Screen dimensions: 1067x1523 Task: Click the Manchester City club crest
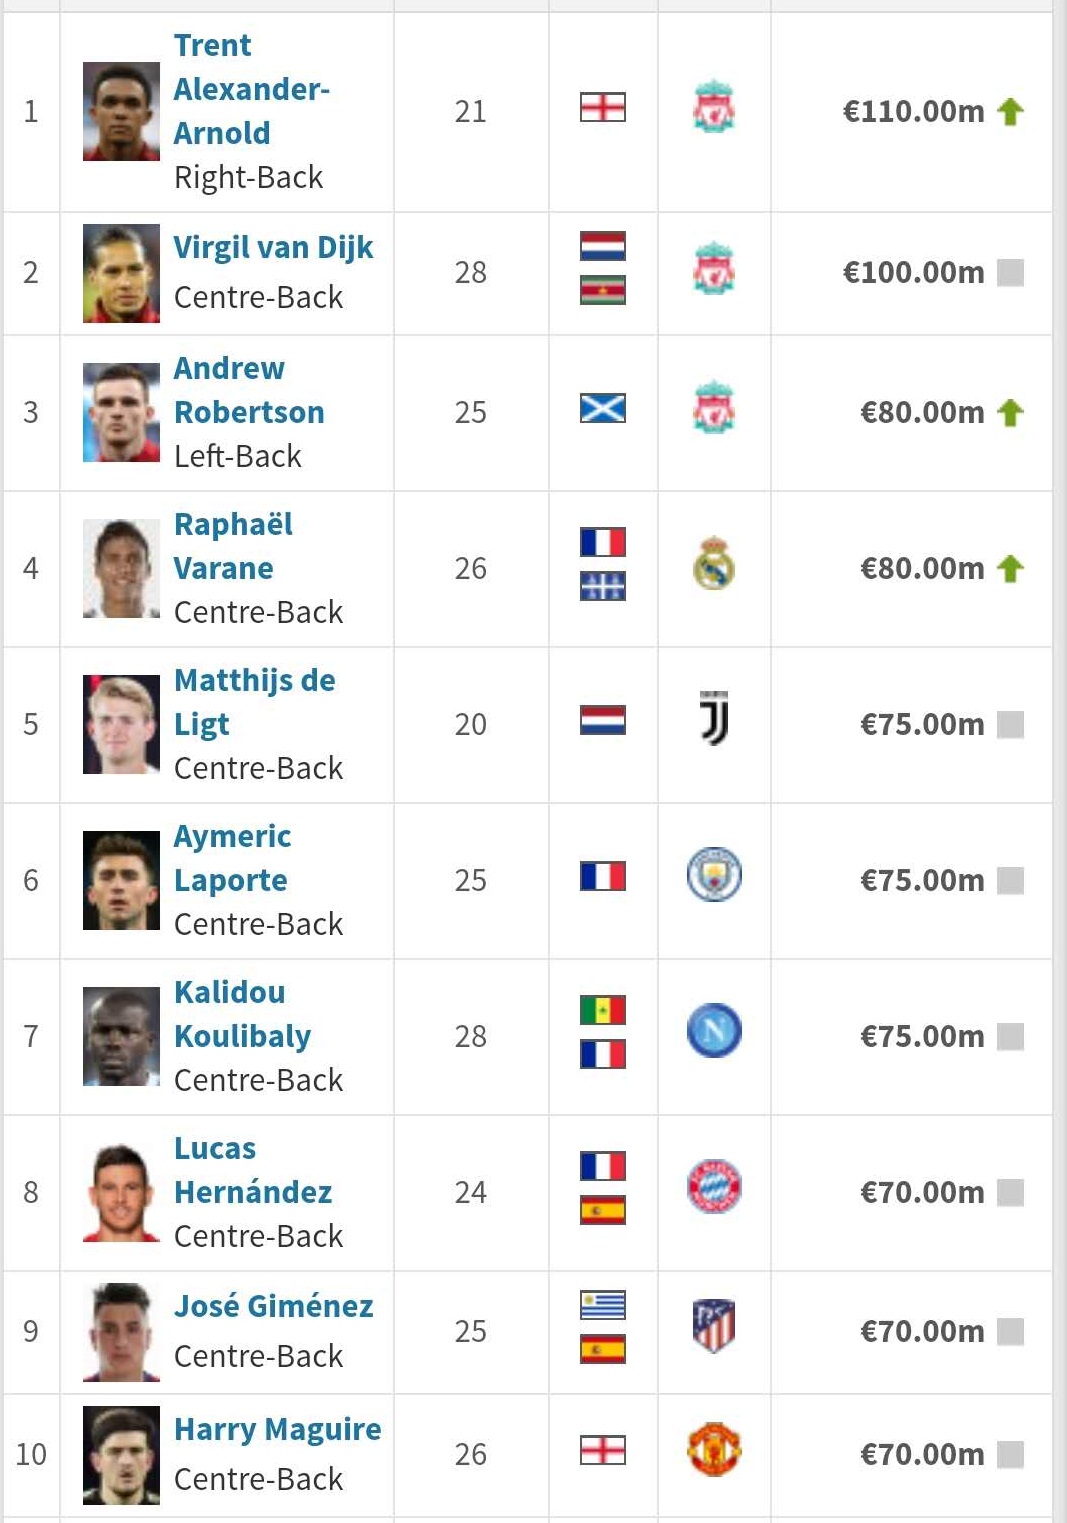[x=713, y=875]
